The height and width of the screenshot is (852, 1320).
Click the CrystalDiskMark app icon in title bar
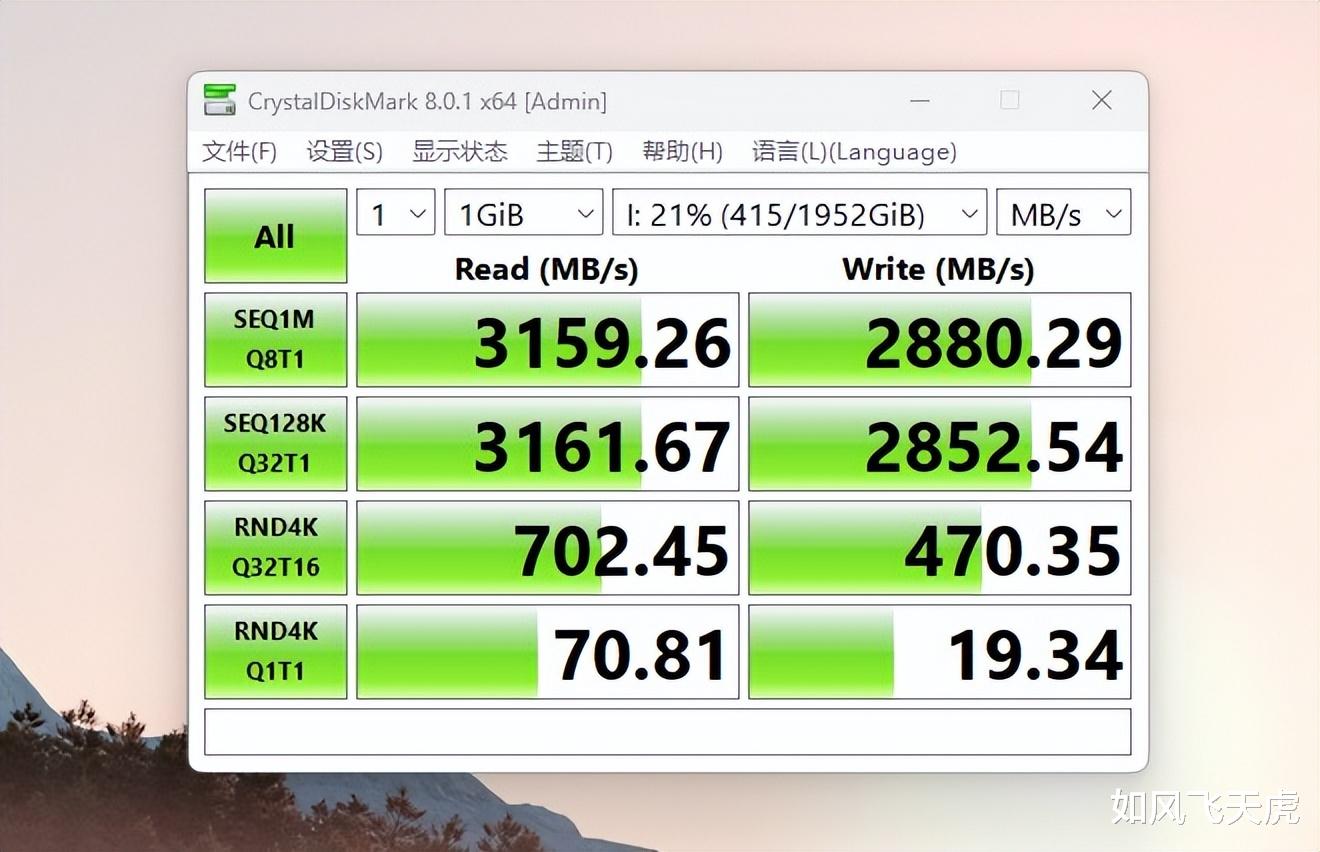(220, 100)
